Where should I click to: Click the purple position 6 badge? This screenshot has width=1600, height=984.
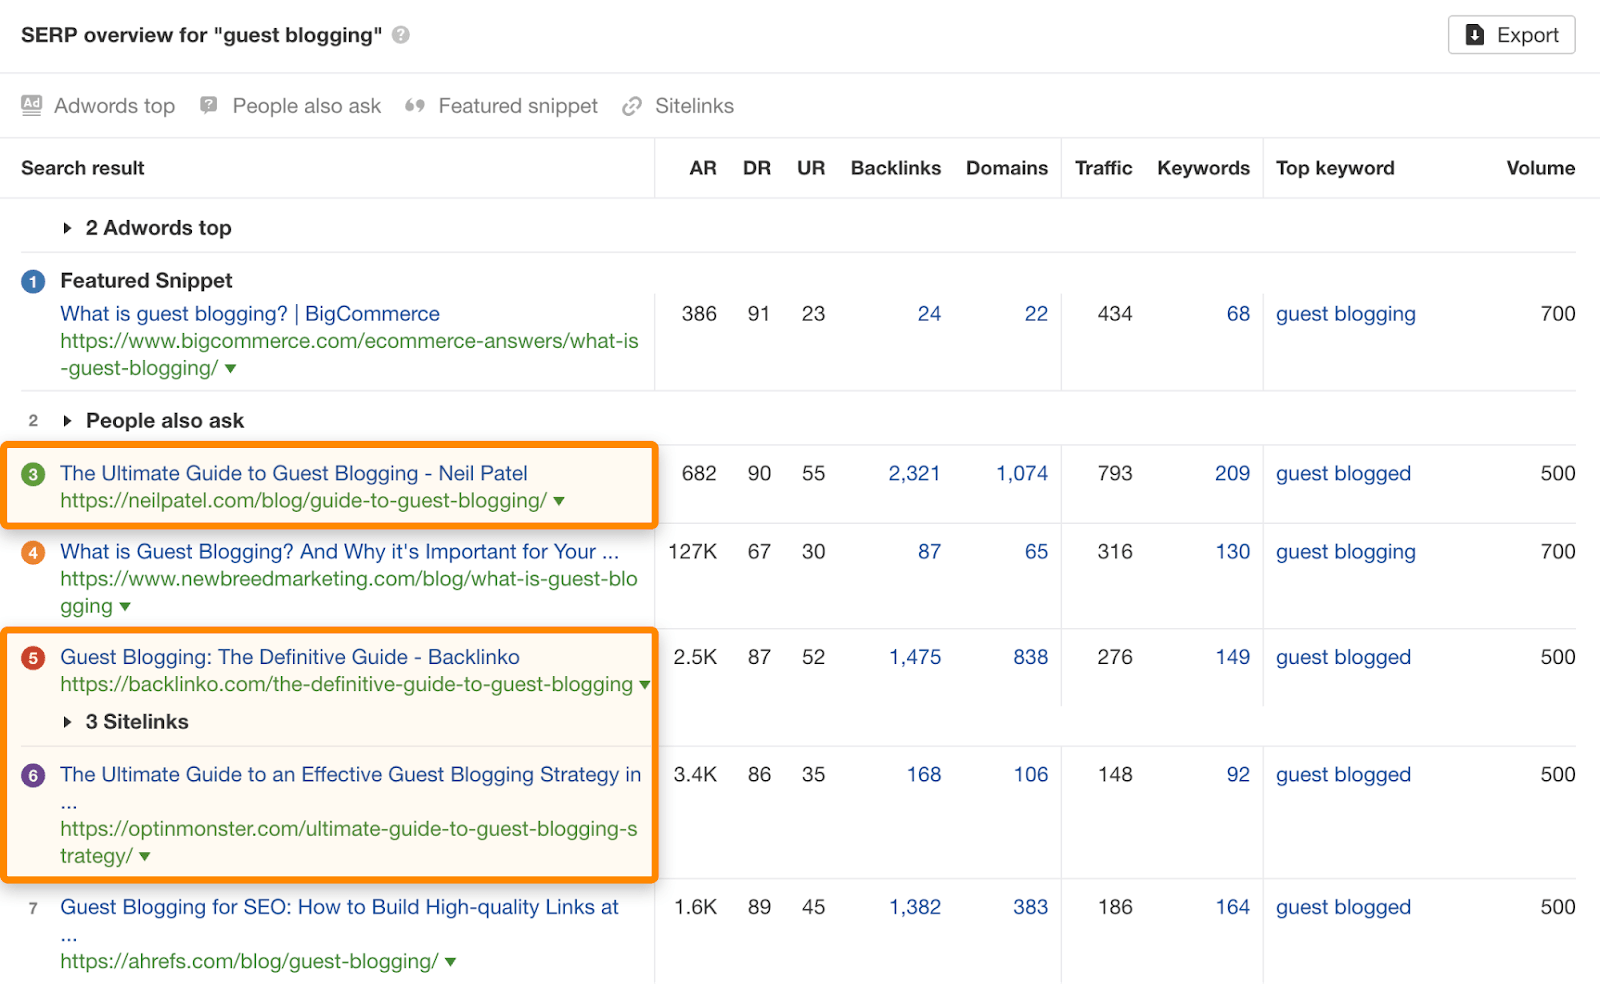pyautogui.click(x=33, y=775)
